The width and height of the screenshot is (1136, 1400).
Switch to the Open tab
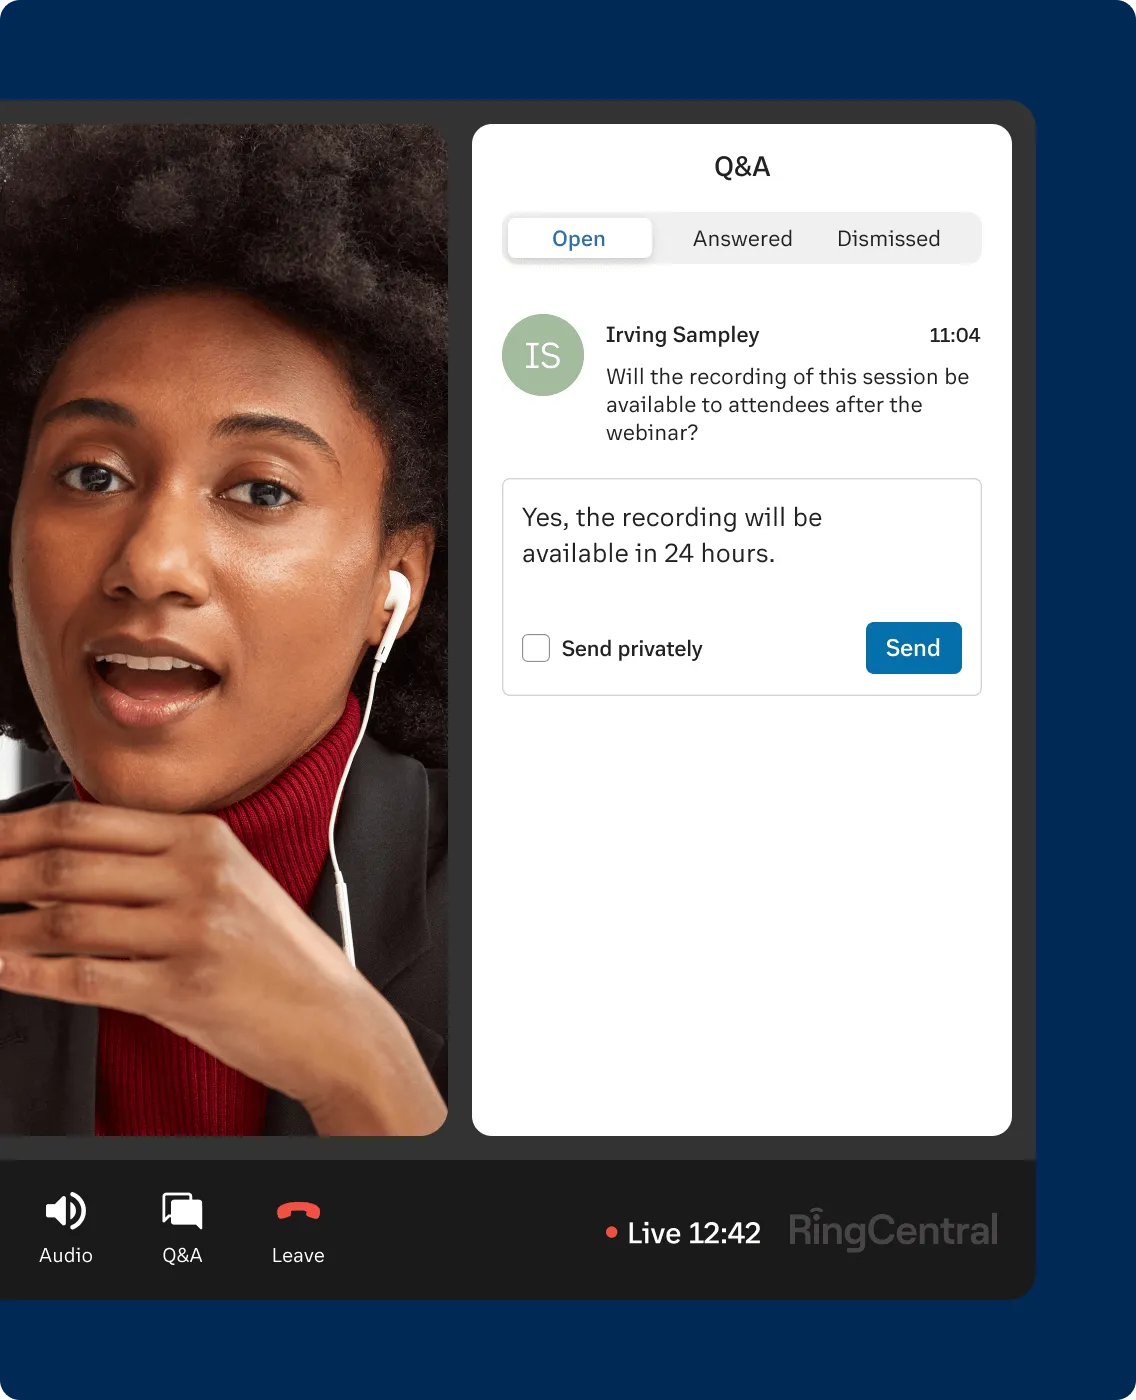click(579, 238)
